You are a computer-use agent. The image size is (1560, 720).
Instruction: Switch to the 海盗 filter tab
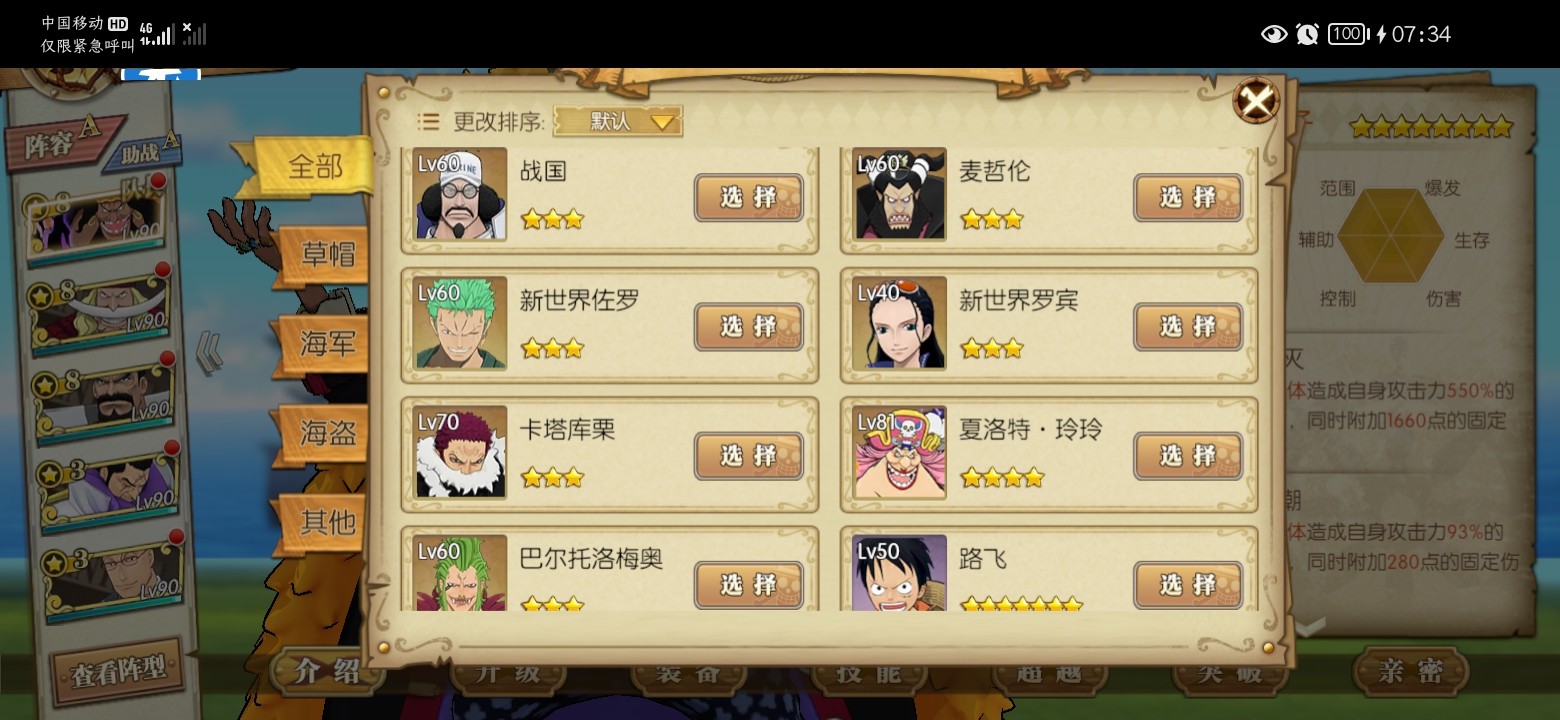coord(325,432)
